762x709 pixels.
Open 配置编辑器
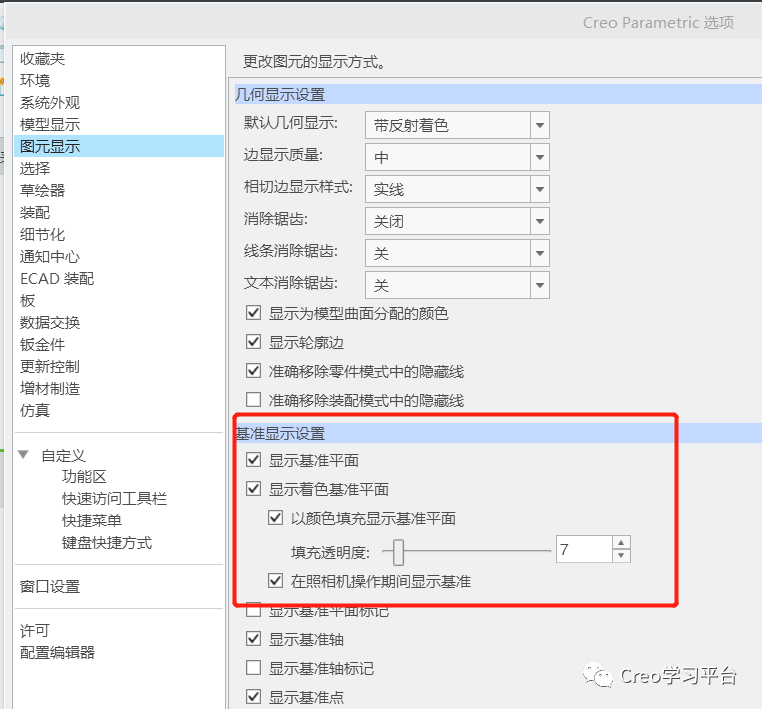57,653
